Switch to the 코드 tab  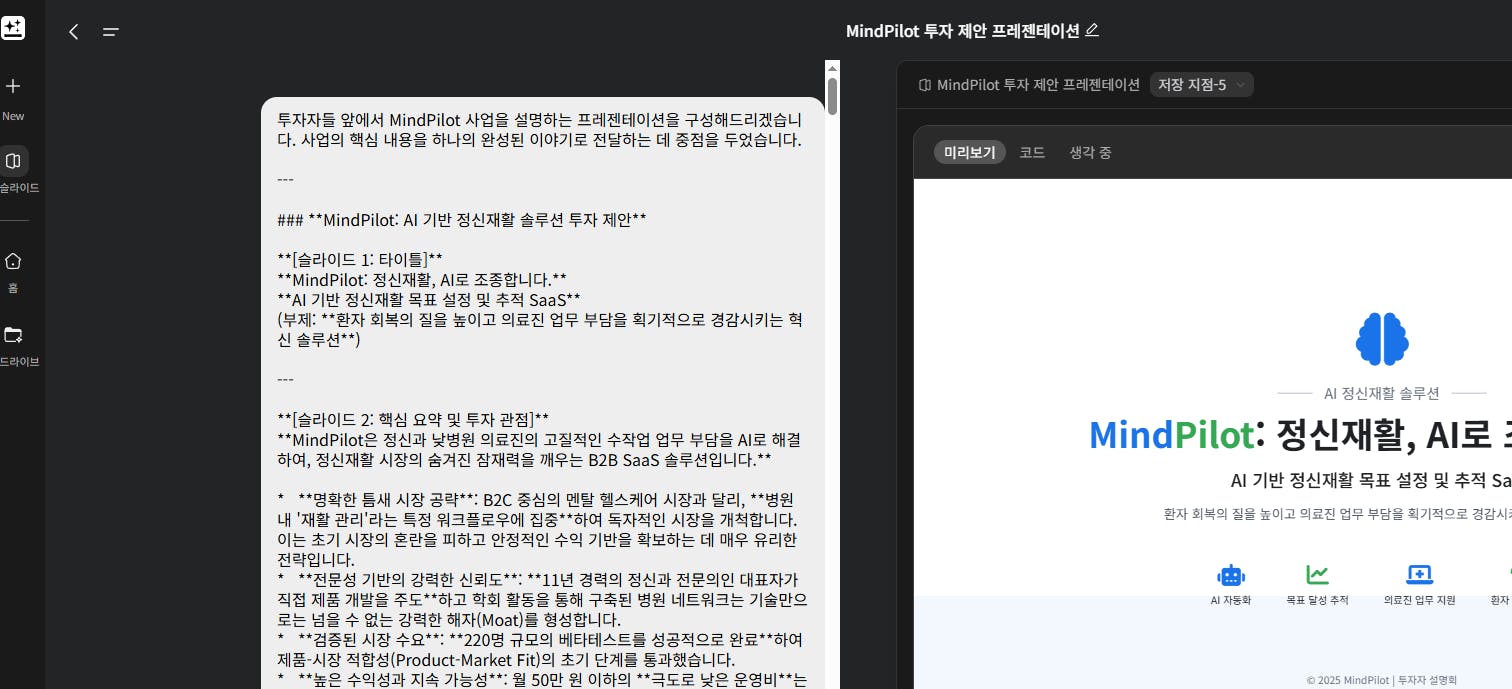(1032, 152)
